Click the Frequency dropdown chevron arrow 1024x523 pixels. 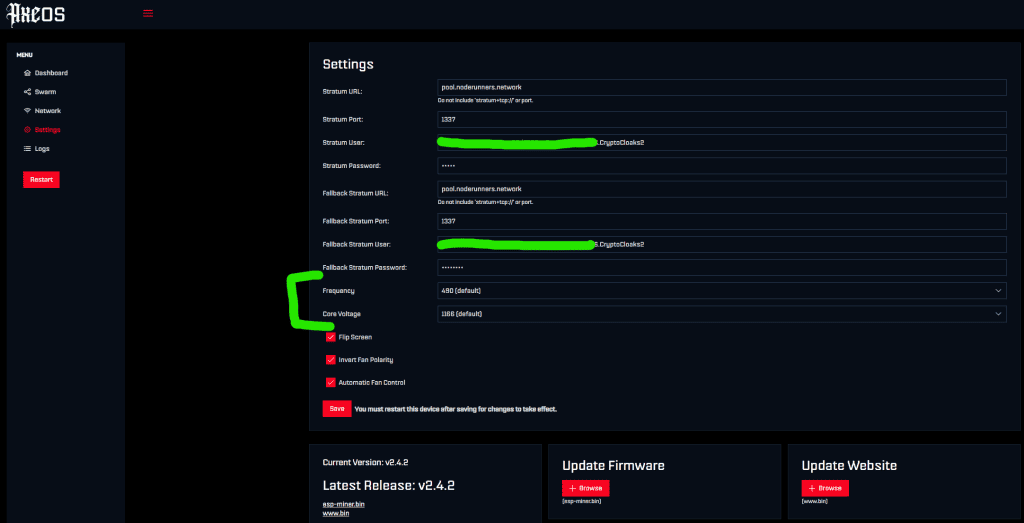point(998,290)
